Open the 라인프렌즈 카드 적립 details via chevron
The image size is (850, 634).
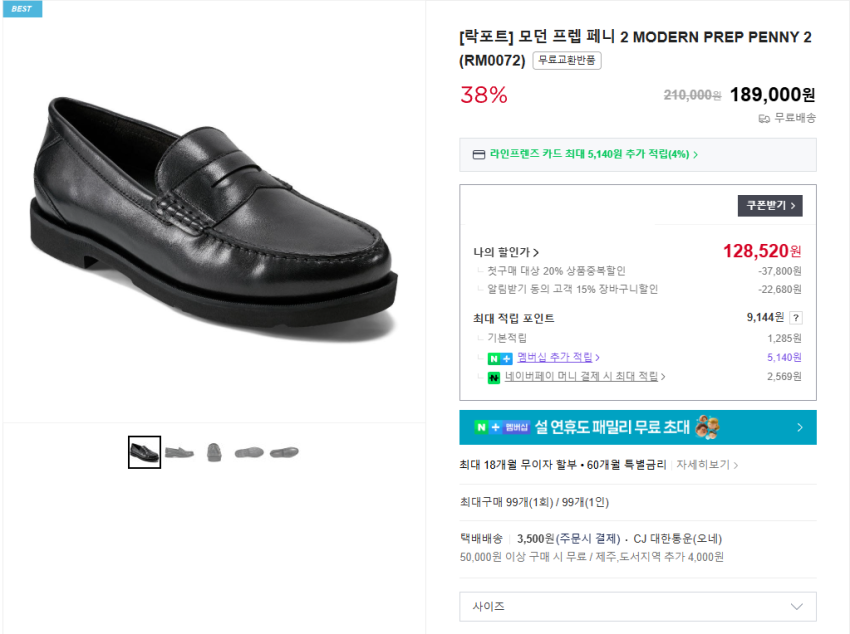click(x=694, y=156)
